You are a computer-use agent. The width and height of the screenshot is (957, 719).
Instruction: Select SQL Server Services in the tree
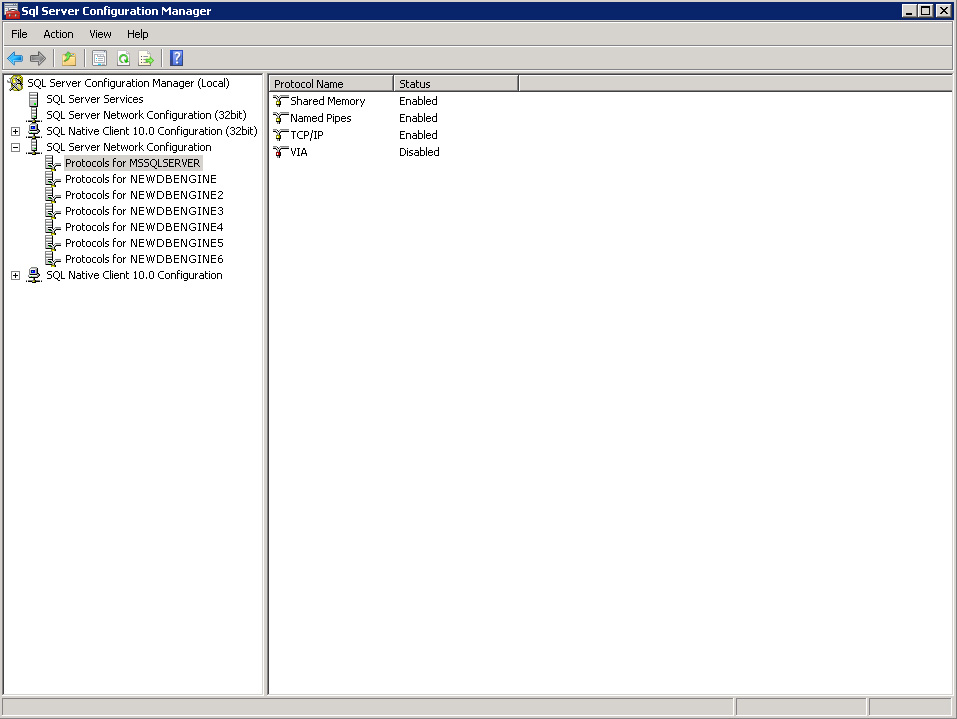[95, 99]
